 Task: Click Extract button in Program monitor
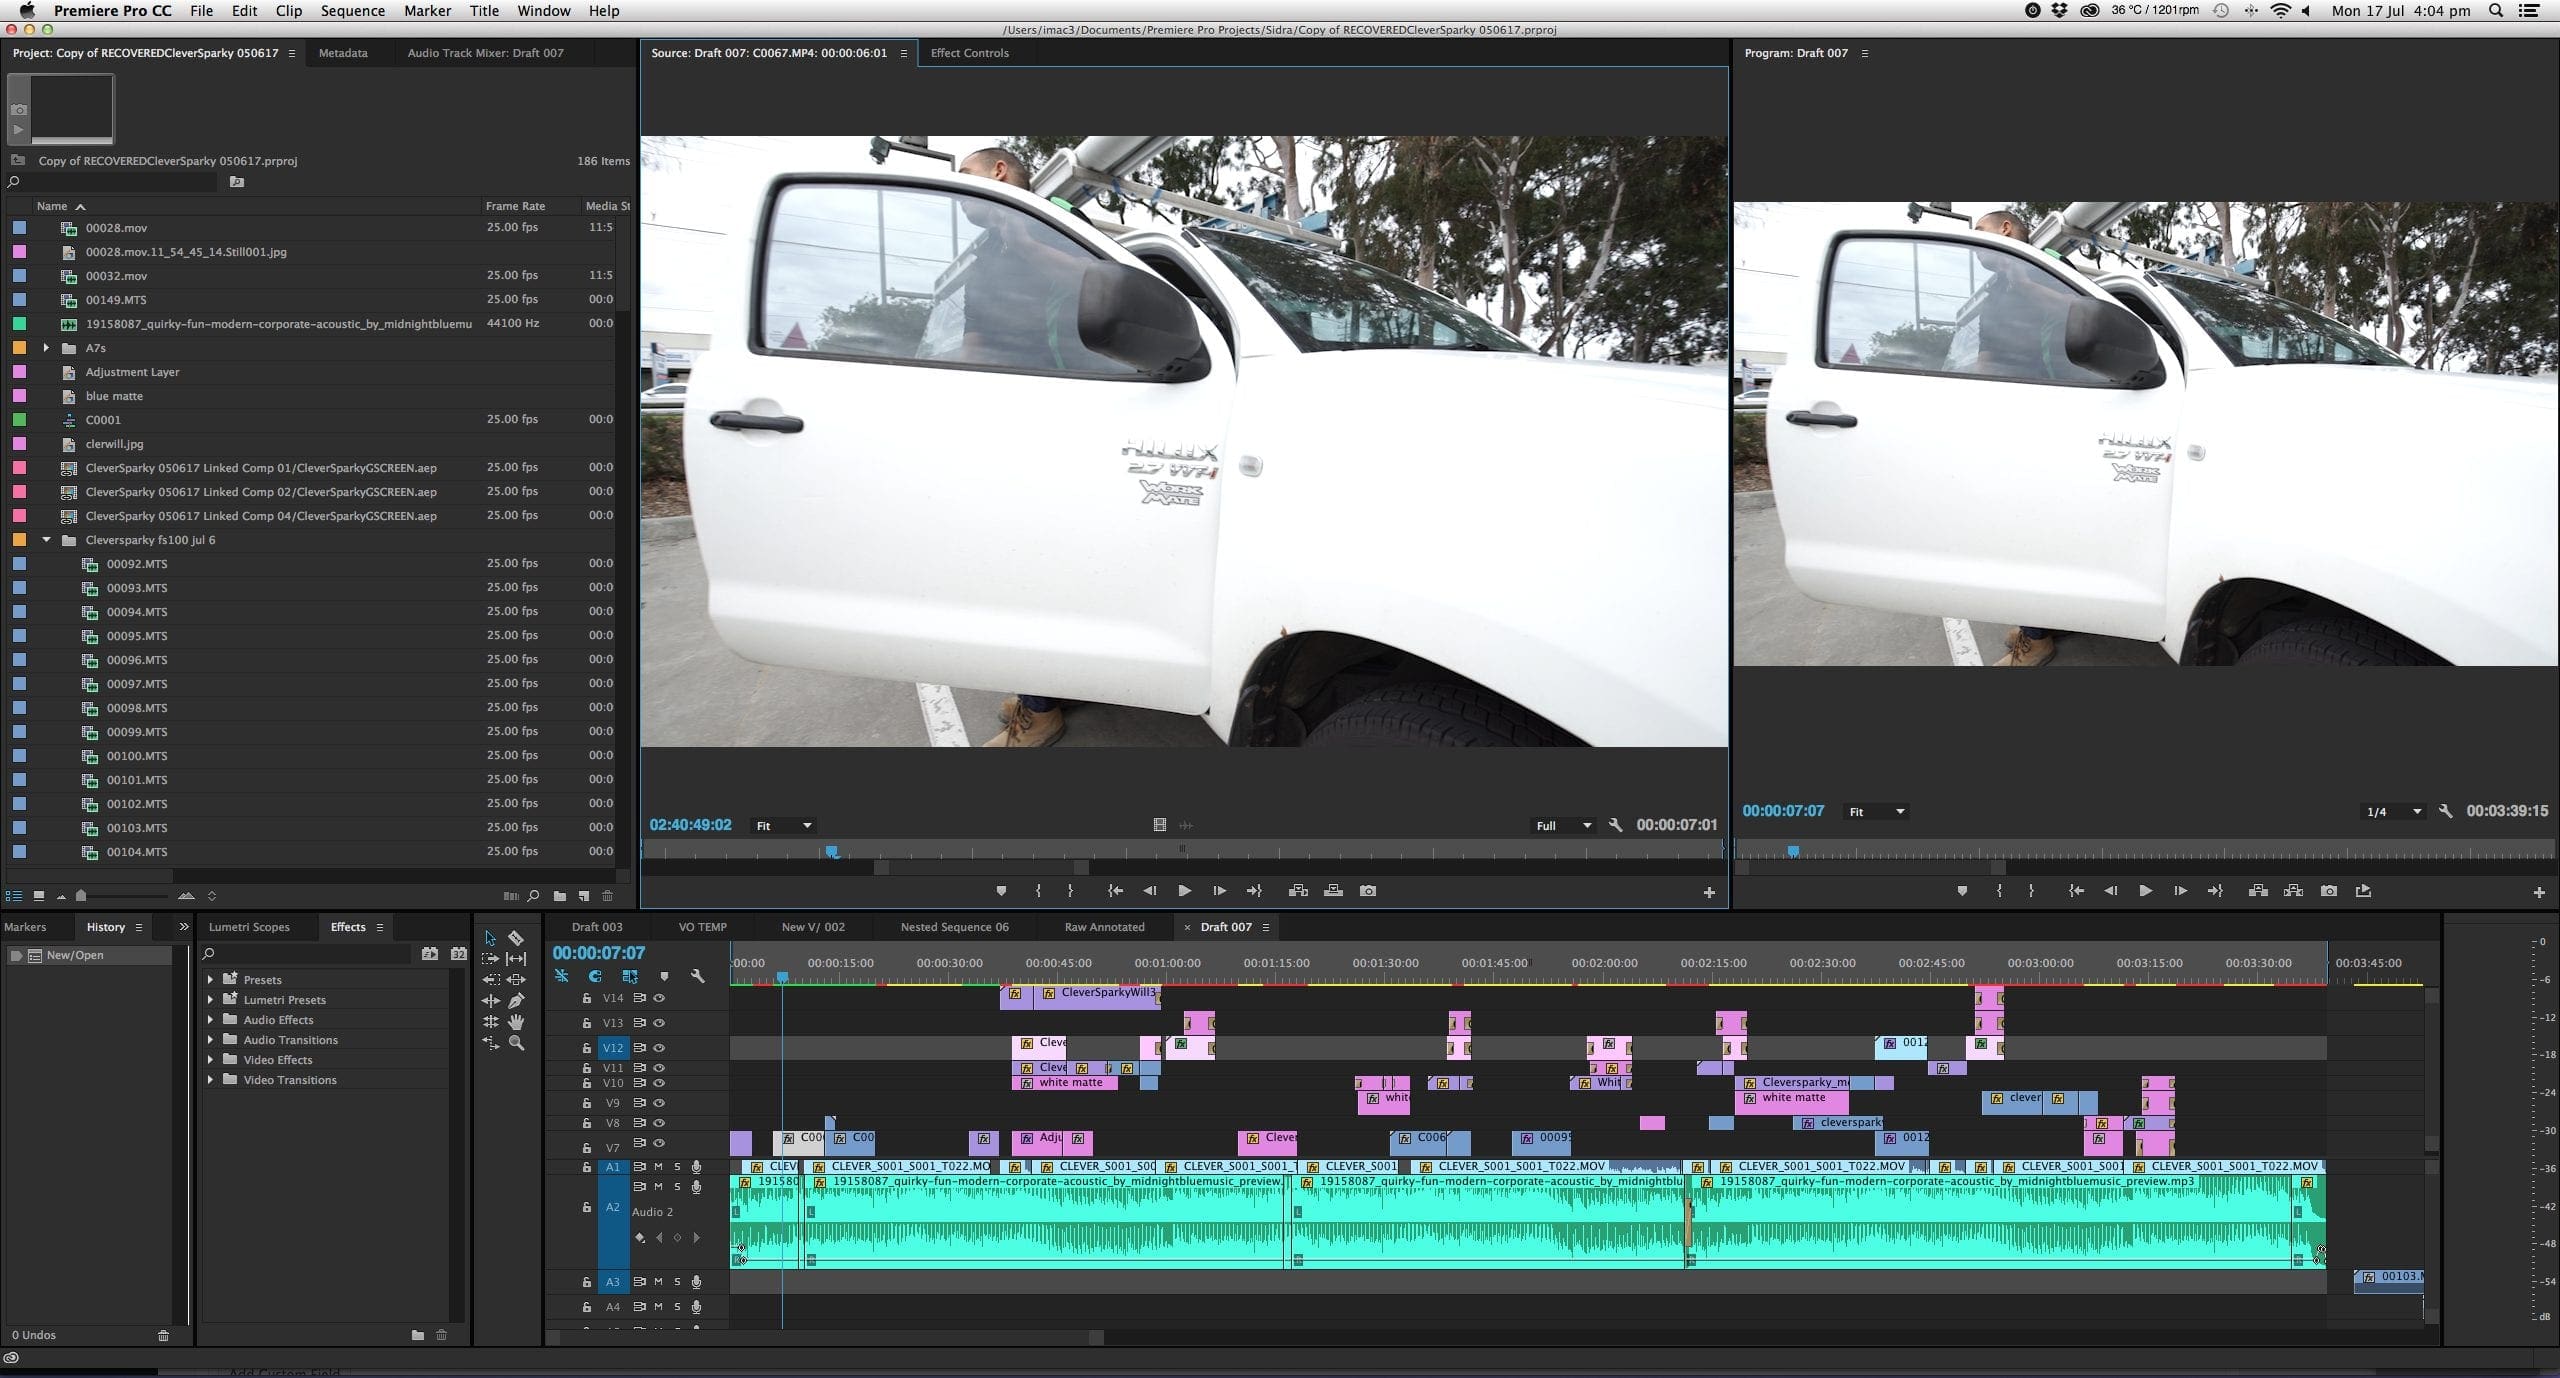tap(2293, 890)
